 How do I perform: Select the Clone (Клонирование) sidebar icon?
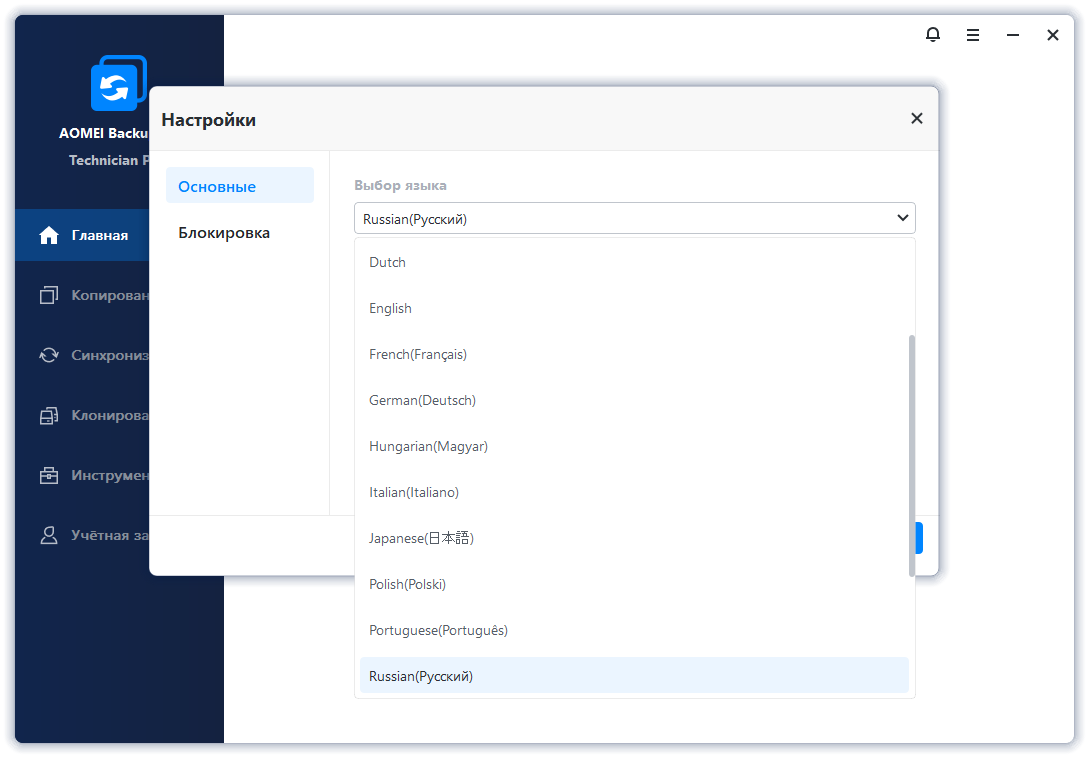pos(49,416)
